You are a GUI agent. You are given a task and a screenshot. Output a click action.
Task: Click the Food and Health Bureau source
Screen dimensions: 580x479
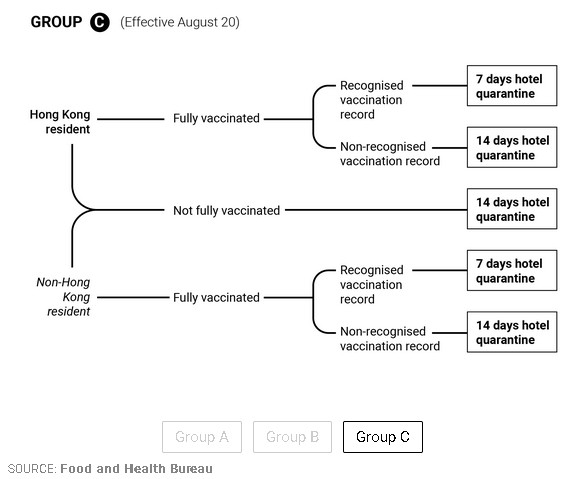coord(136,469)
